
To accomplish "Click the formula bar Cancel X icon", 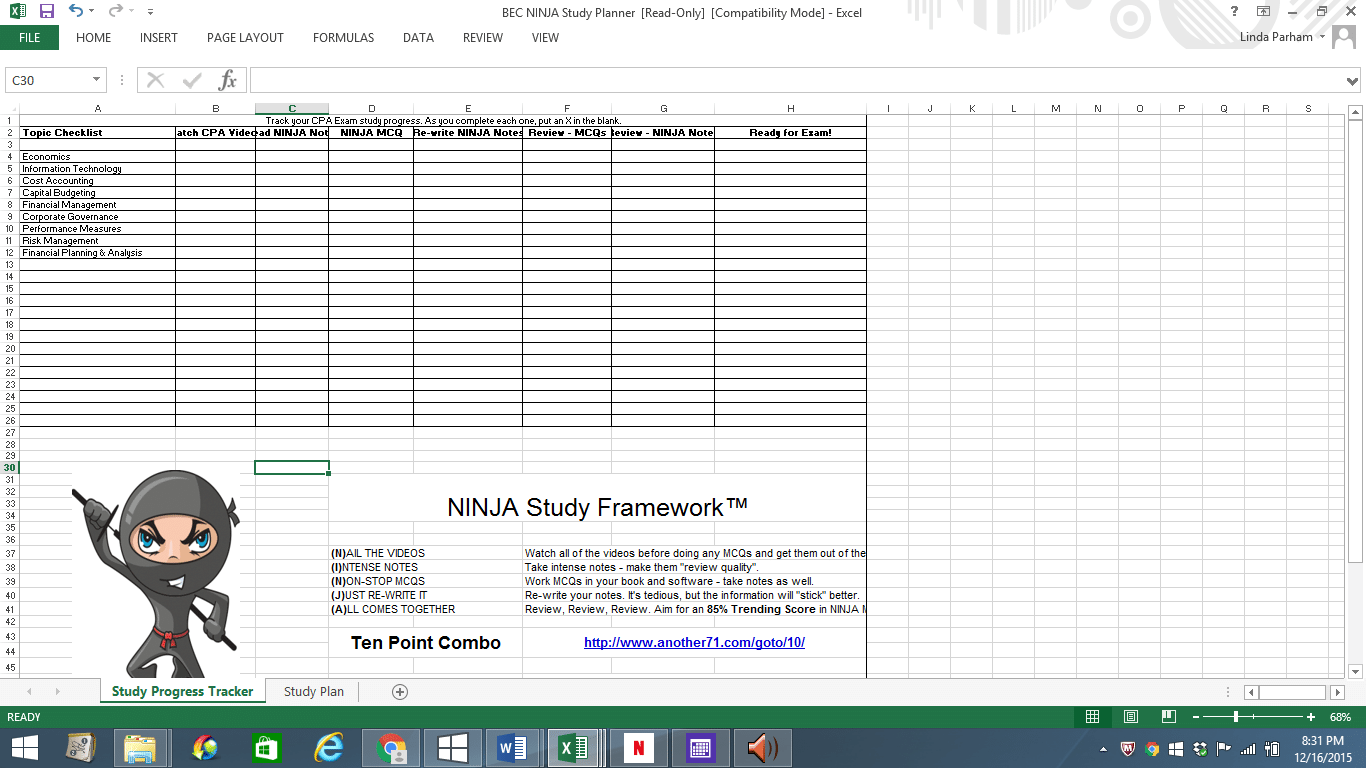I will pyautogui.click(x=155, y=80).
